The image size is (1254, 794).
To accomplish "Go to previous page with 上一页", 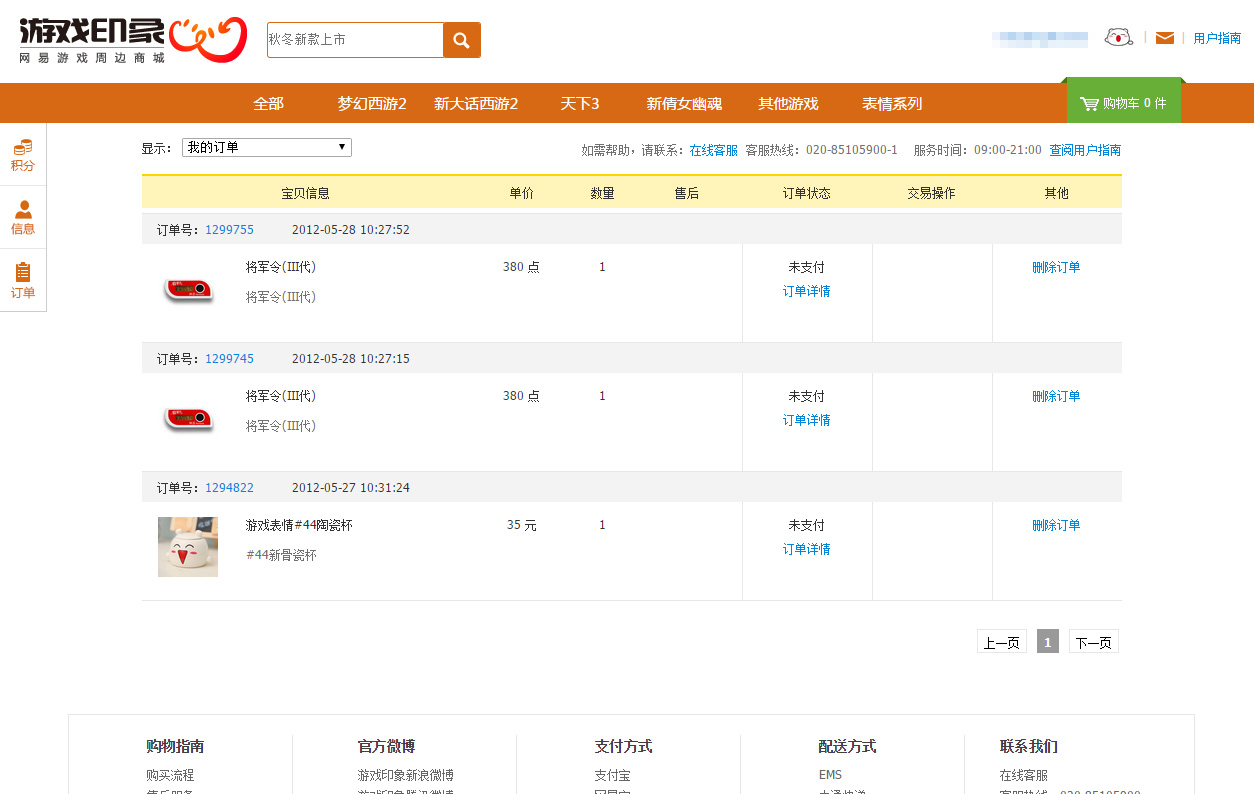I will tap(1002, 642).
